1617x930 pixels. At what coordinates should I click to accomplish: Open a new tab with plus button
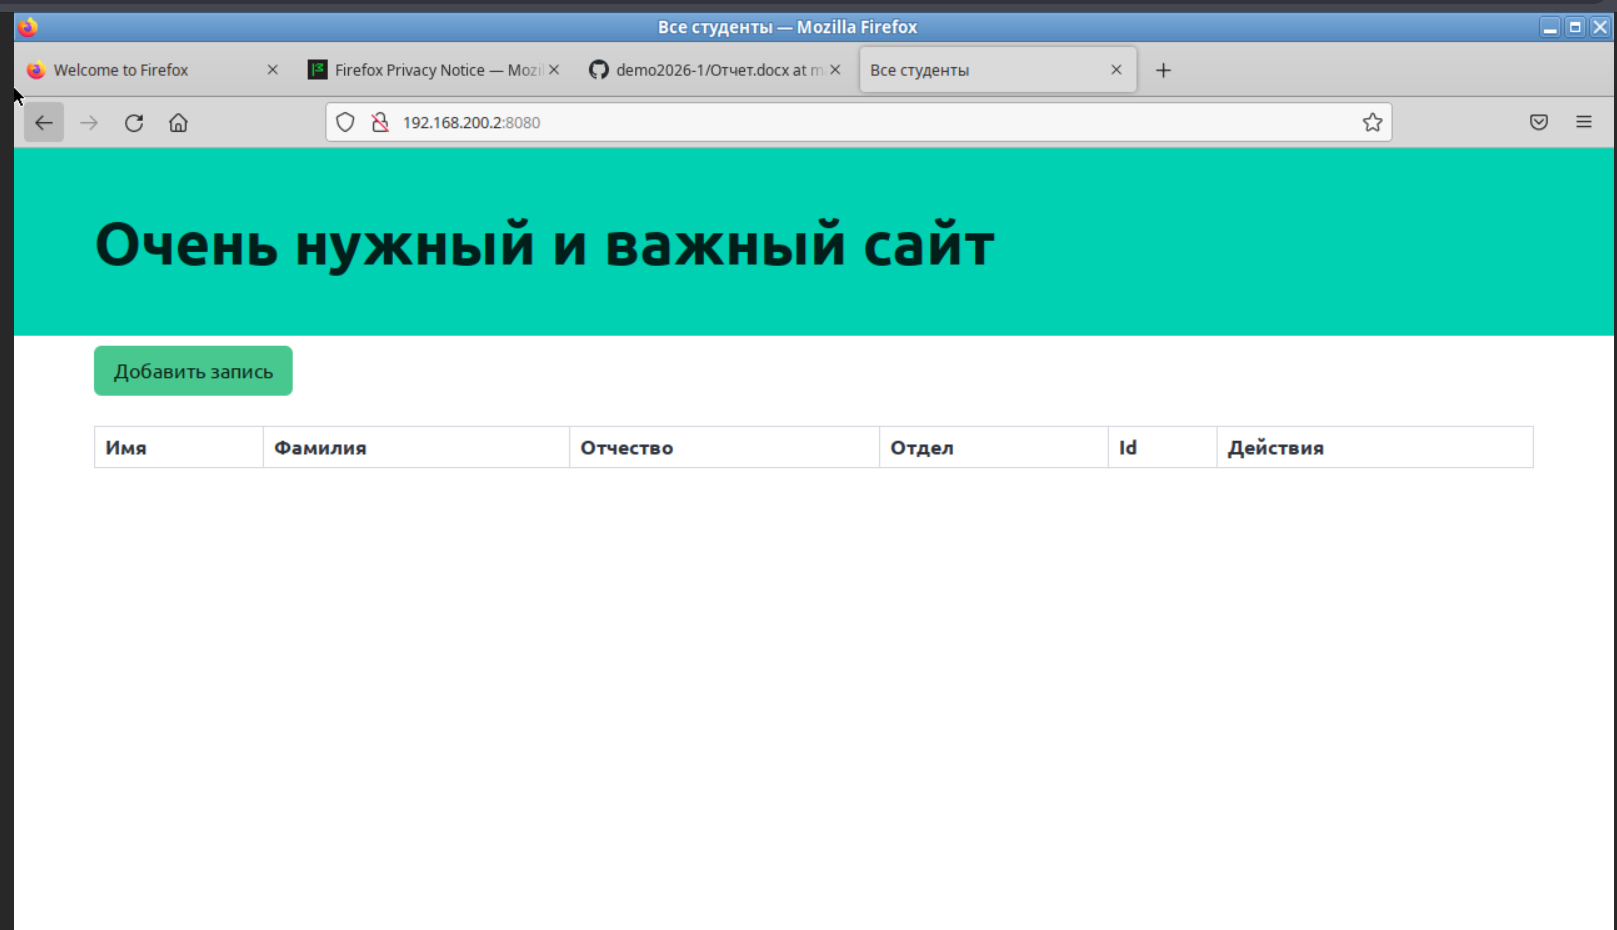tap(1163, 71)
